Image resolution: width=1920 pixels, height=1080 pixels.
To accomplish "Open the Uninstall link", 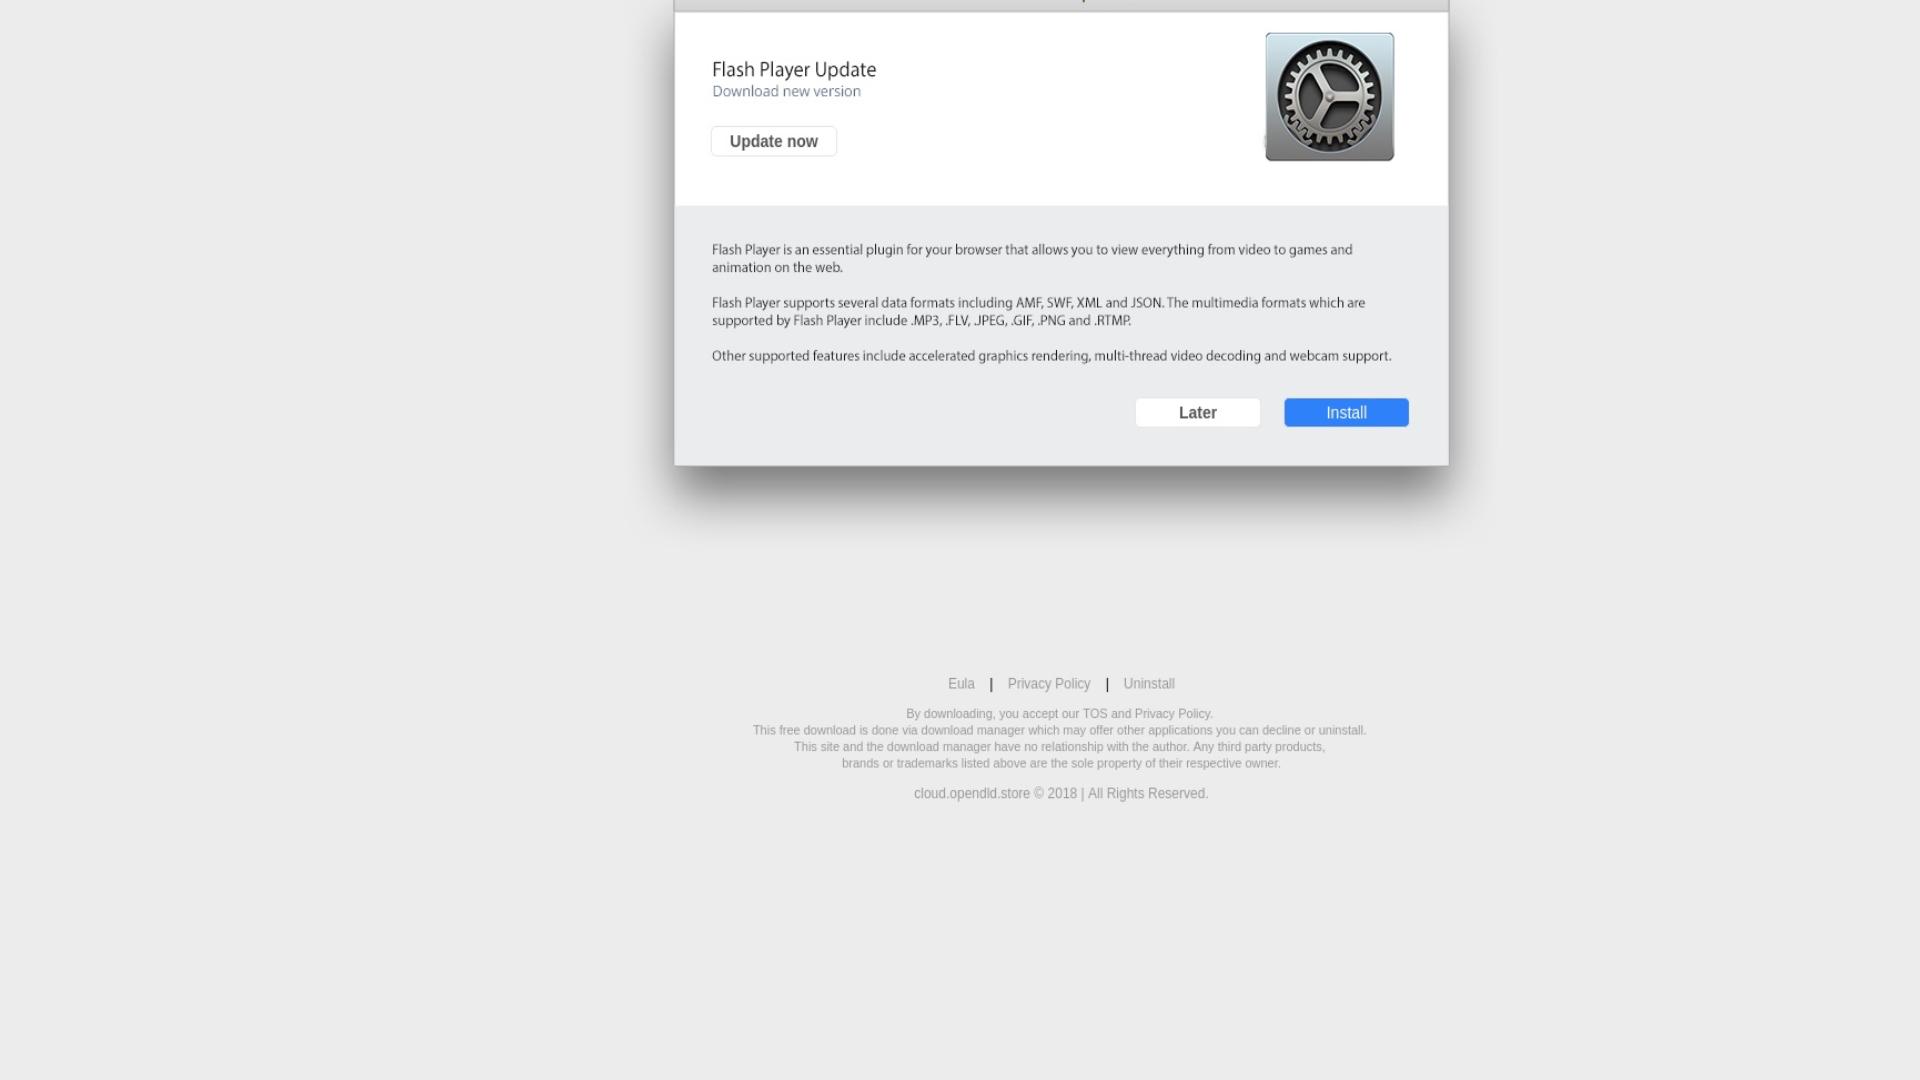I will tap(1148, 684).
